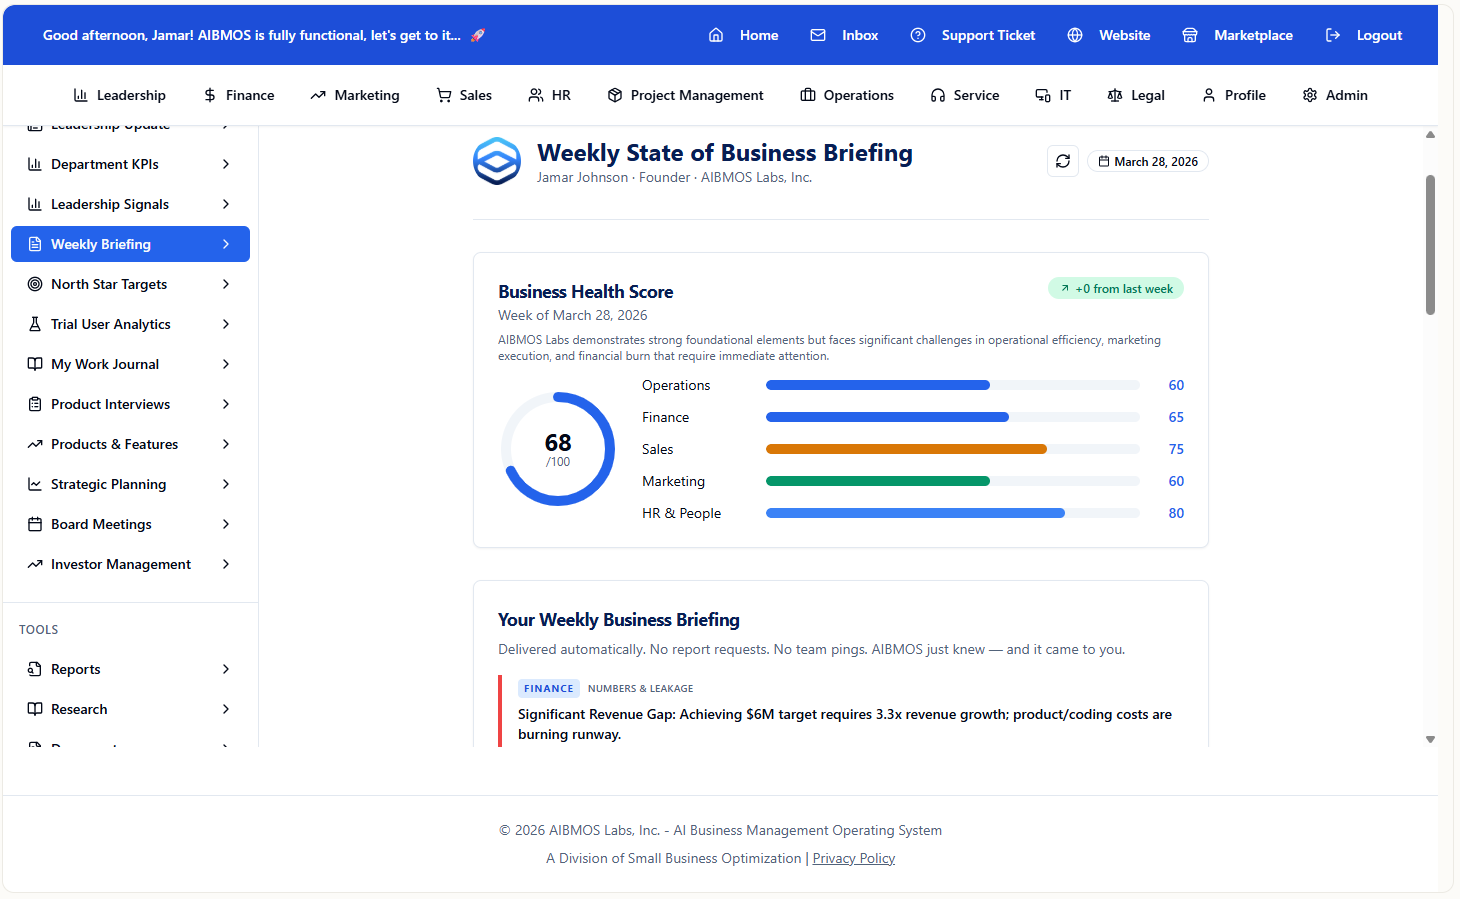Click the 'Week of March 28, 2026' text
Screen dimensions: 1460x899
573,315
